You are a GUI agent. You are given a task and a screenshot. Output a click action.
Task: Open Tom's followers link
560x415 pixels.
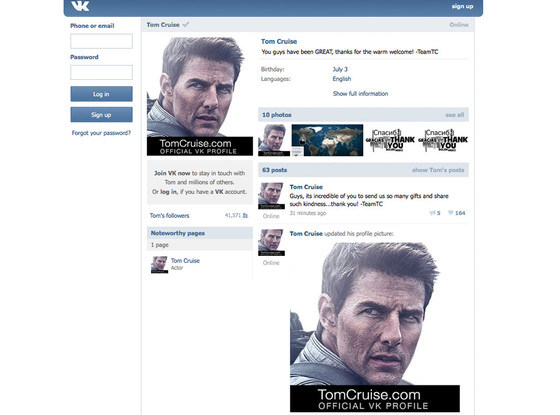[169, 216]
